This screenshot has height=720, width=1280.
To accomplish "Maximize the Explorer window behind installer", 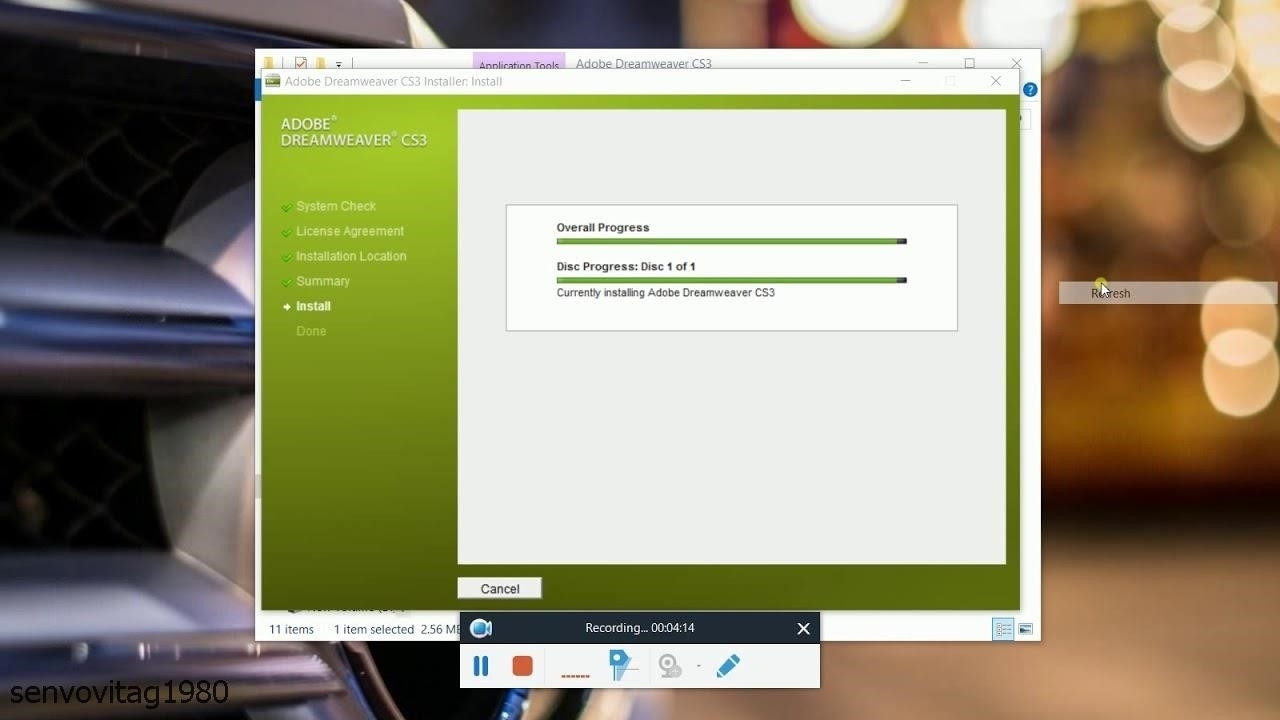I will pos(969,63).
